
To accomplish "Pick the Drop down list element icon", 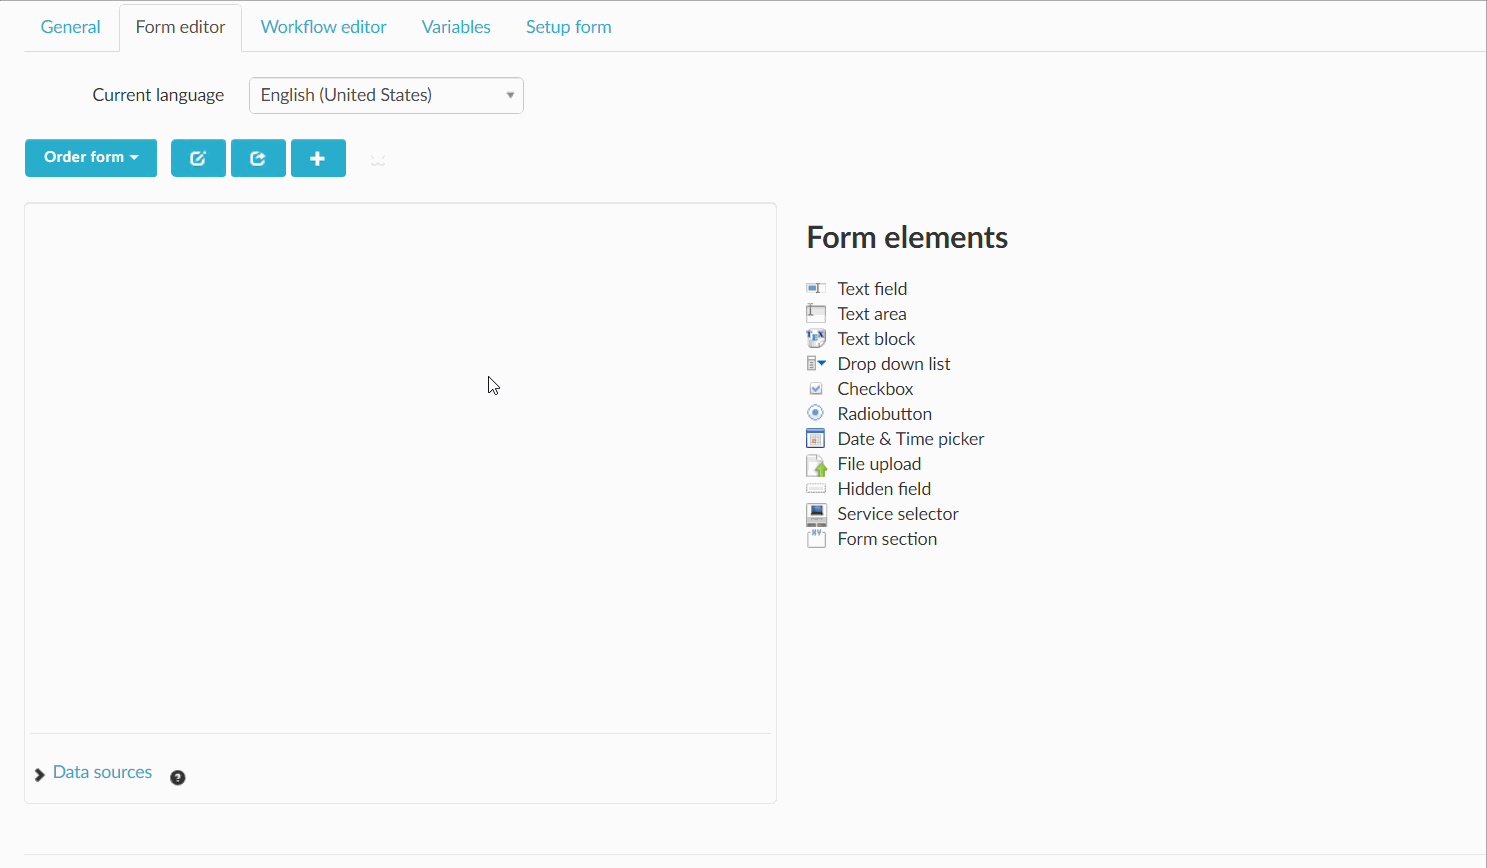I will tap(816, 364).
